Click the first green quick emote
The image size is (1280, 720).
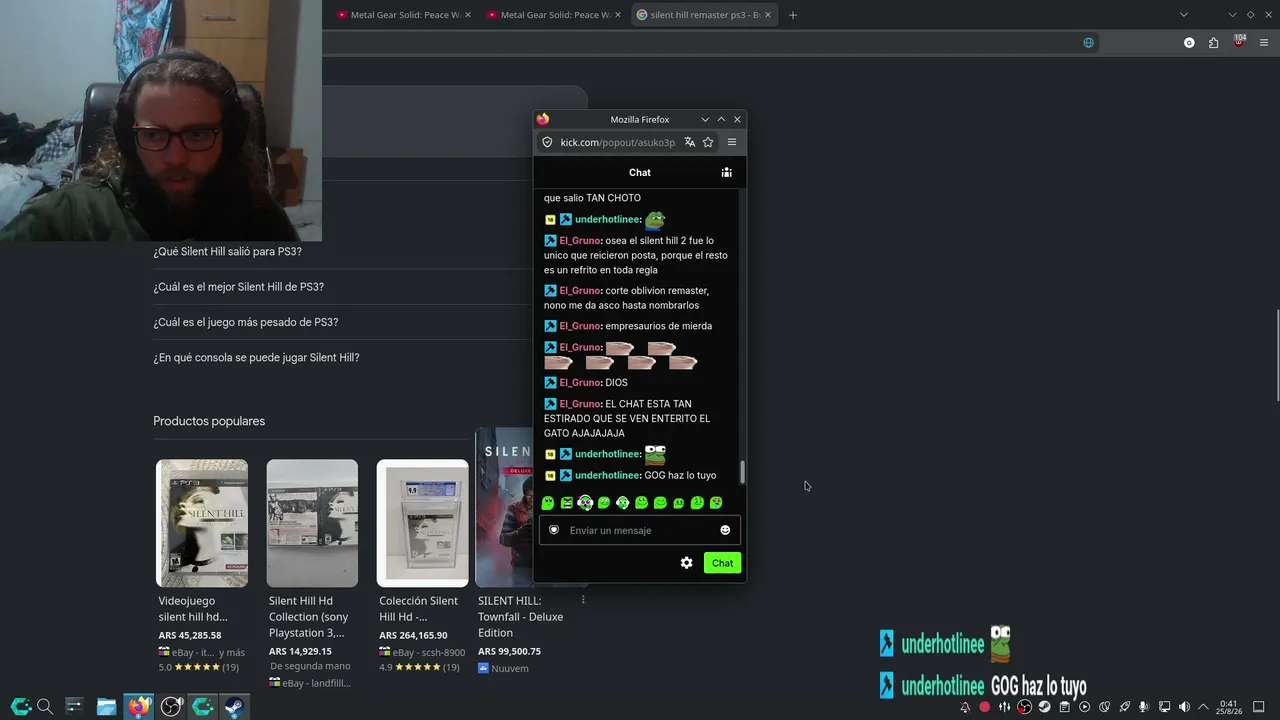(x=548, y=503)
